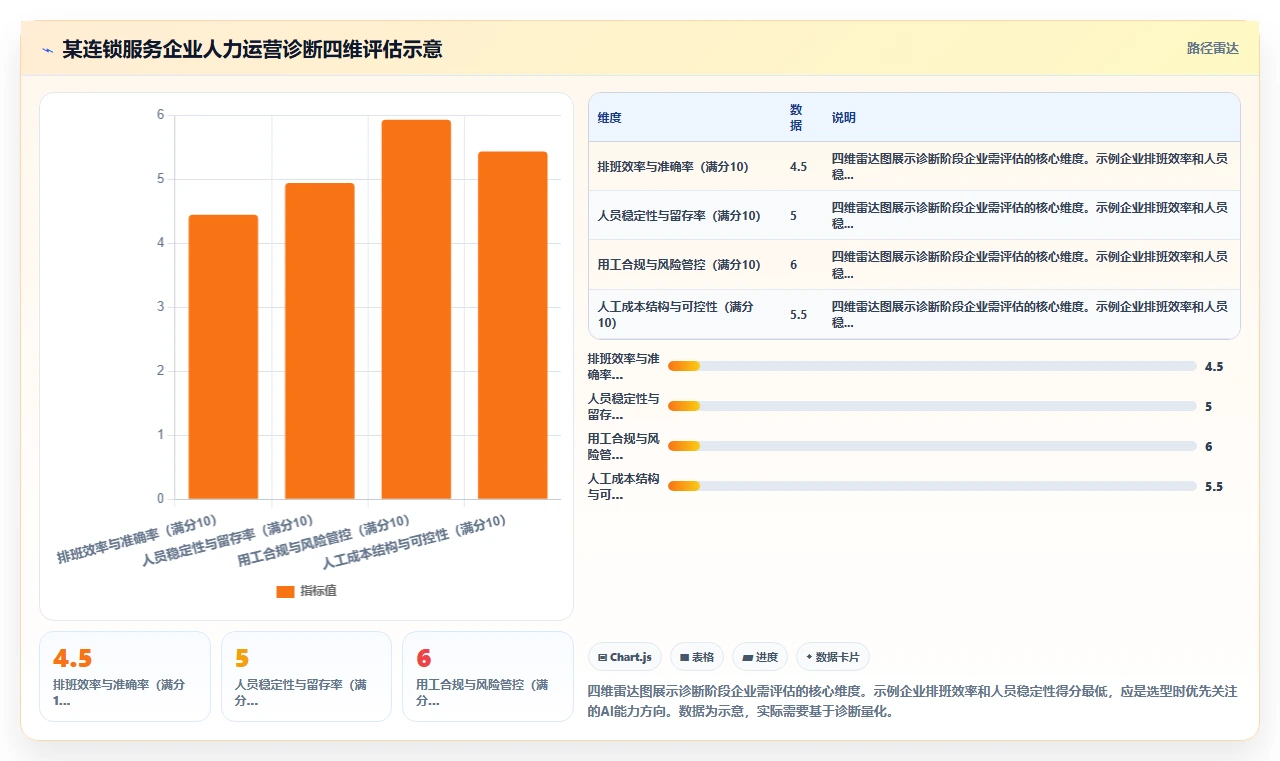
Task: Click the 数据卡片 tag chip
Action: coord(833,657)
